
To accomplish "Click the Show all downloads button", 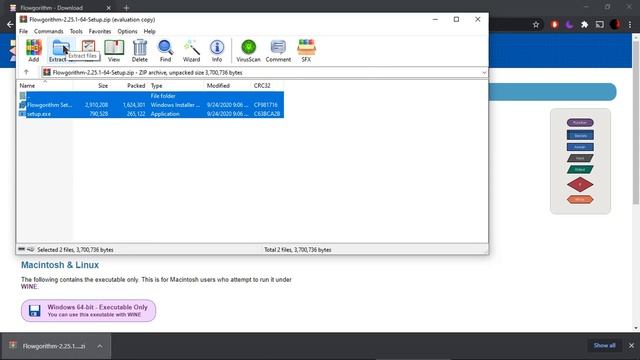I will [604, 346].
